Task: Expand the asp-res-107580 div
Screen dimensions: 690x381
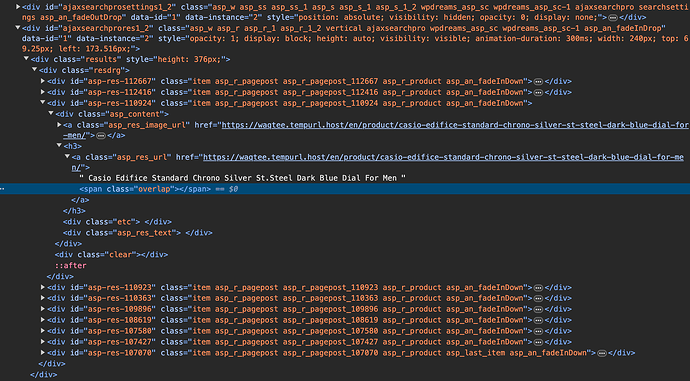Action: click(43, 331)
